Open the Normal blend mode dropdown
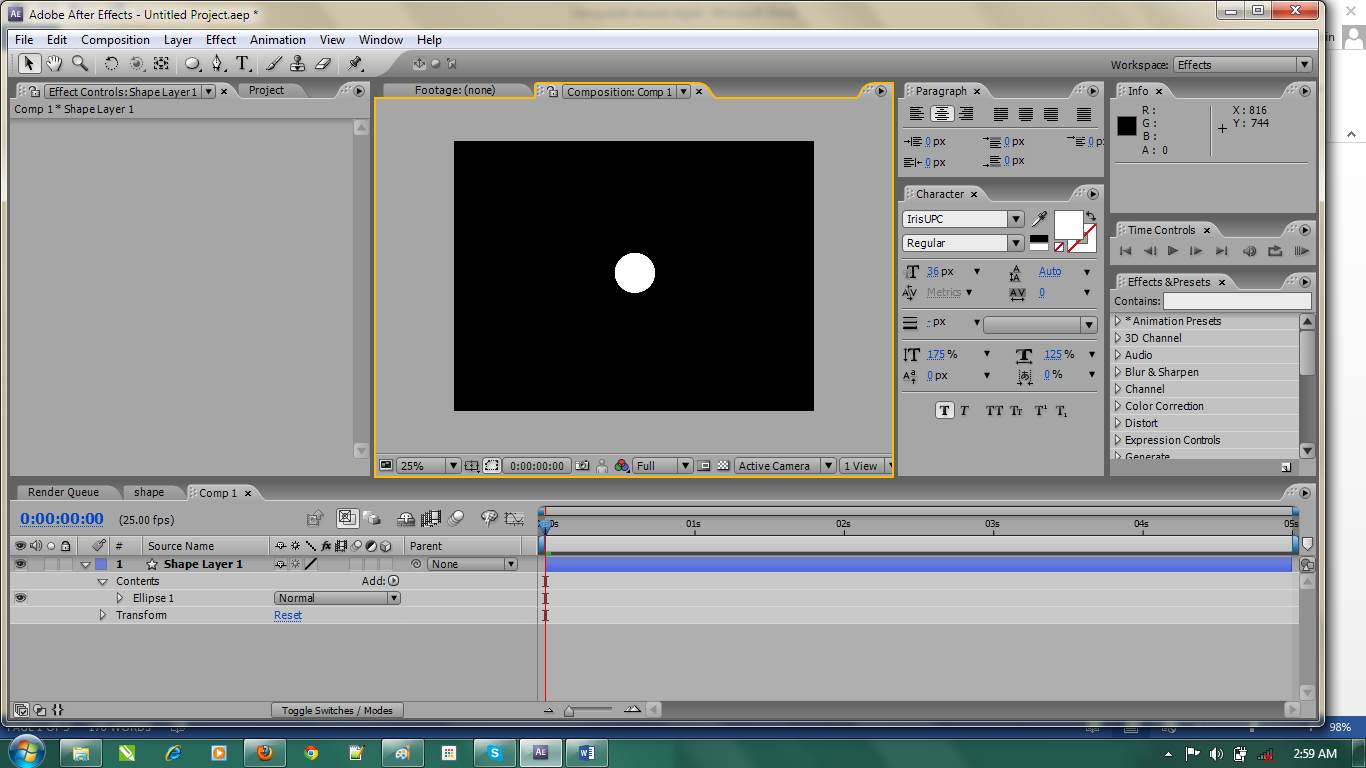The width and height of the screenshot is (1366, 768). pyautogui.click(x=336, y=598)
